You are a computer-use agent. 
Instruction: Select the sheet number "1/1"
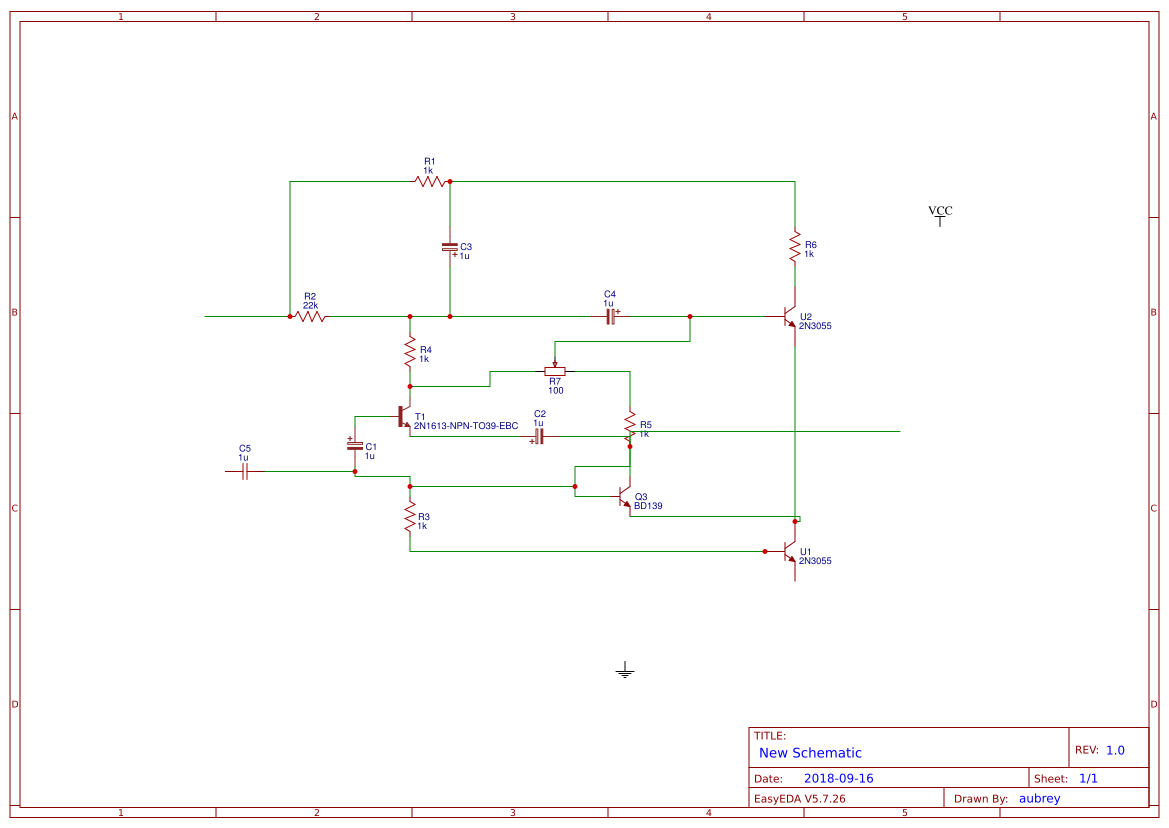1088,778
